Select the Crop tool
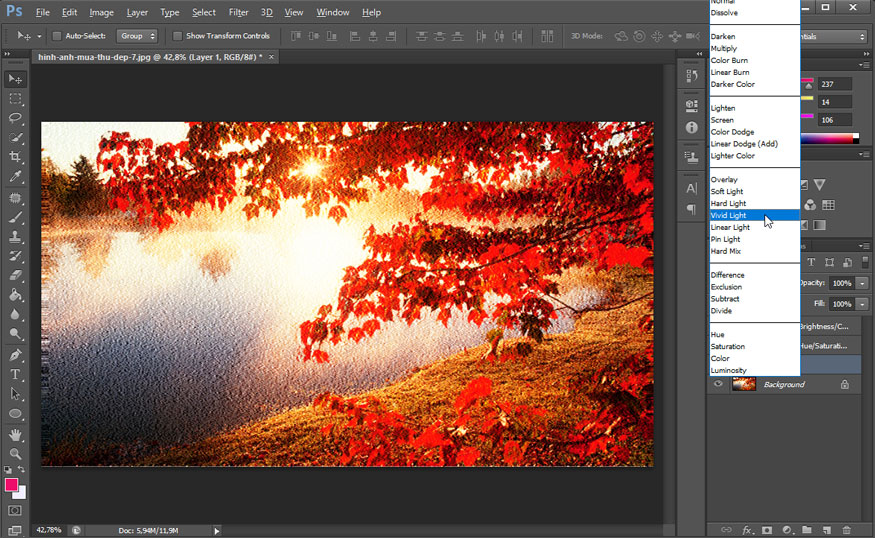The width and height of the screenshot is (875, 538). click(15, 157)
